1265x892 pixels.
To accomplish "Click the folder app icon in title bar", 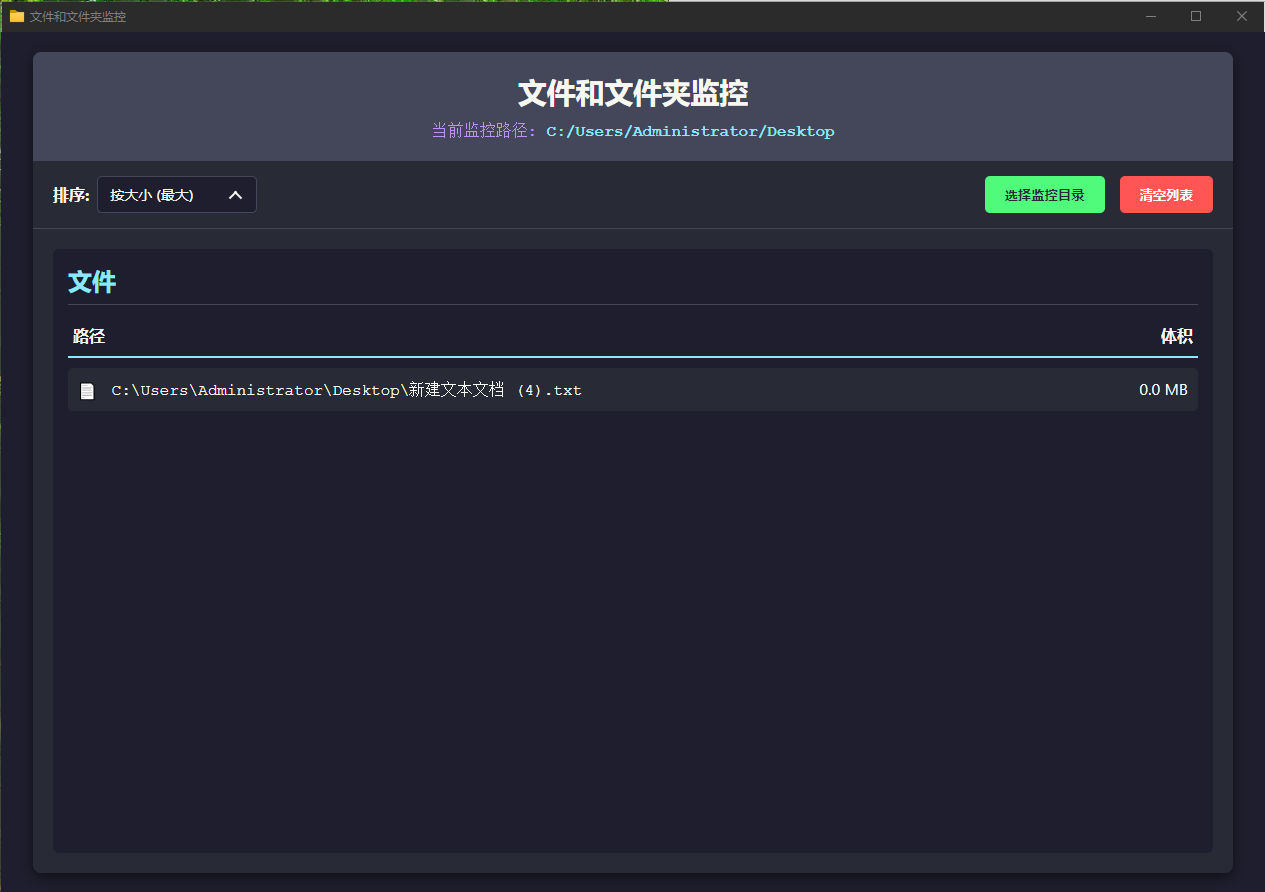I will [x=16, y=16].
